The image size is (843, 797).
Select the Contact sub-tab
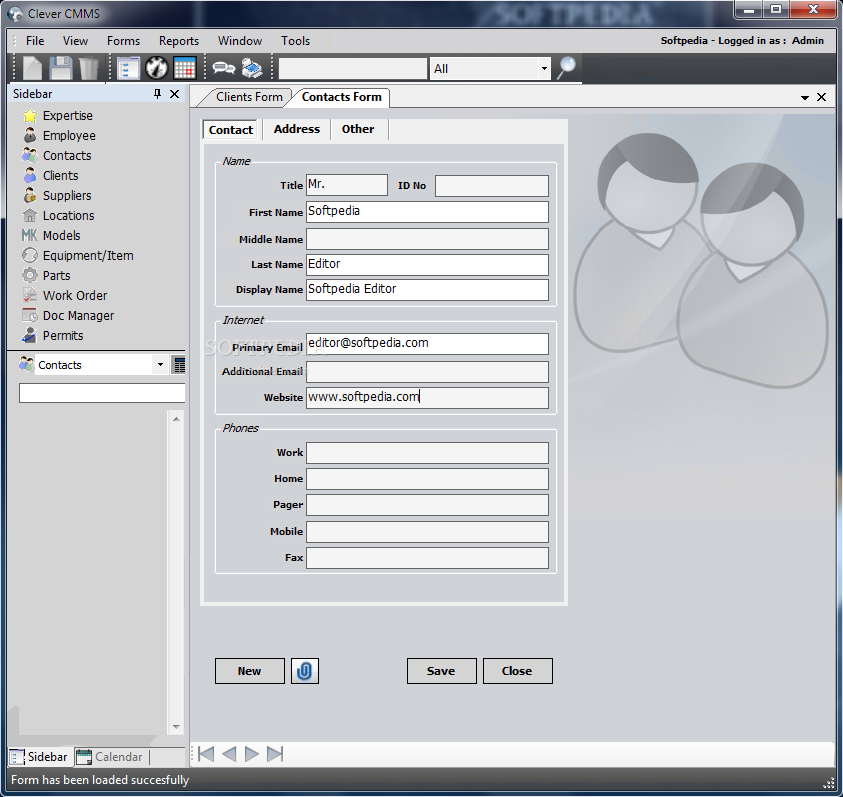tap(231, 130)
